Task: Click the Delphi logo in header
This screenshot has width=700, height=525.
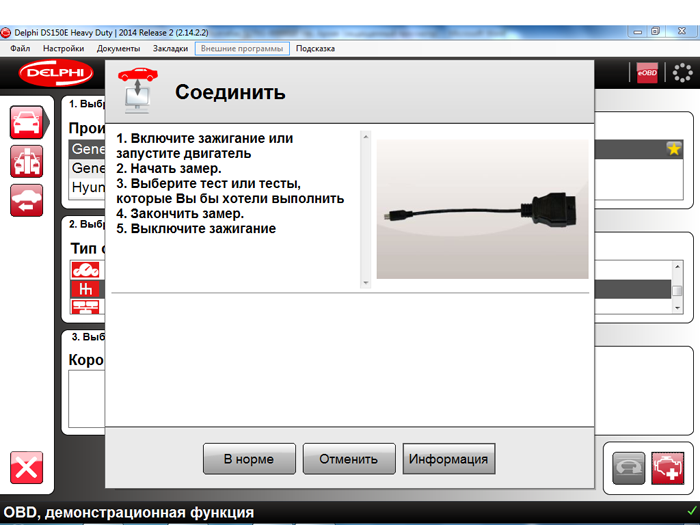Action: [x=56, y=73]
